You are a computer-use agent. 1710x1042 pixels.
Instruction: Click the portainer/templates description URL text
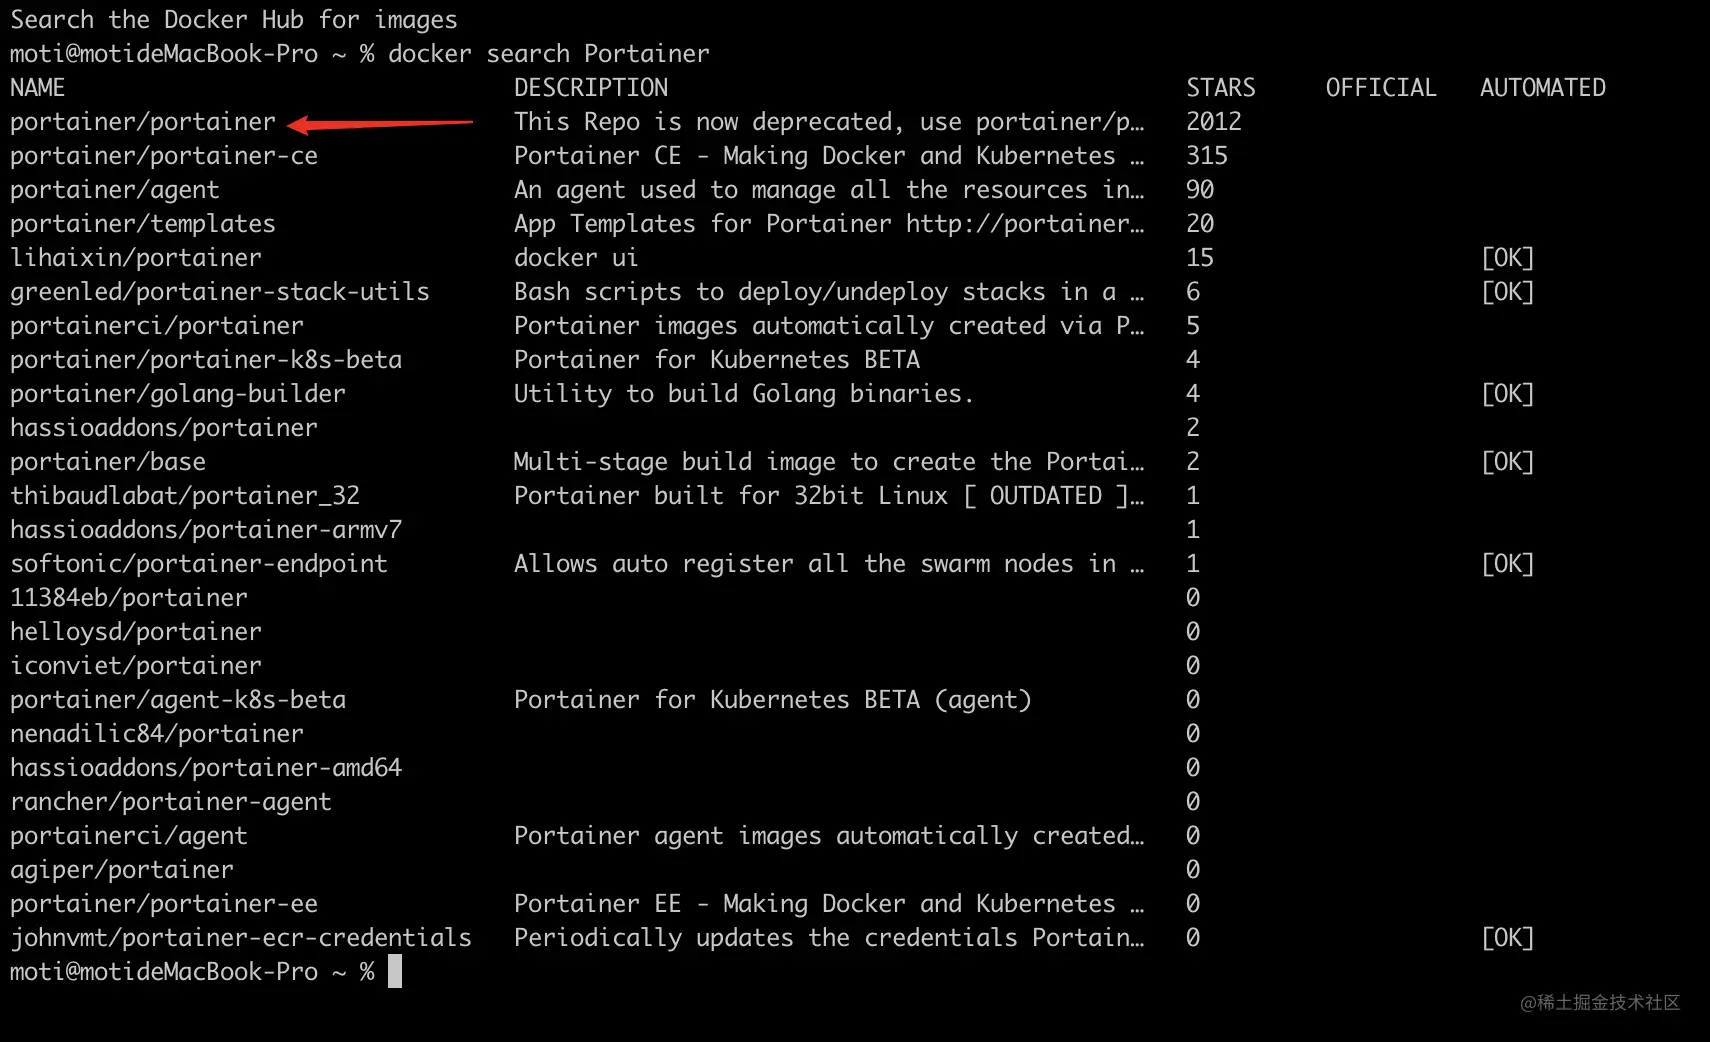click(x=1025, y=224)
